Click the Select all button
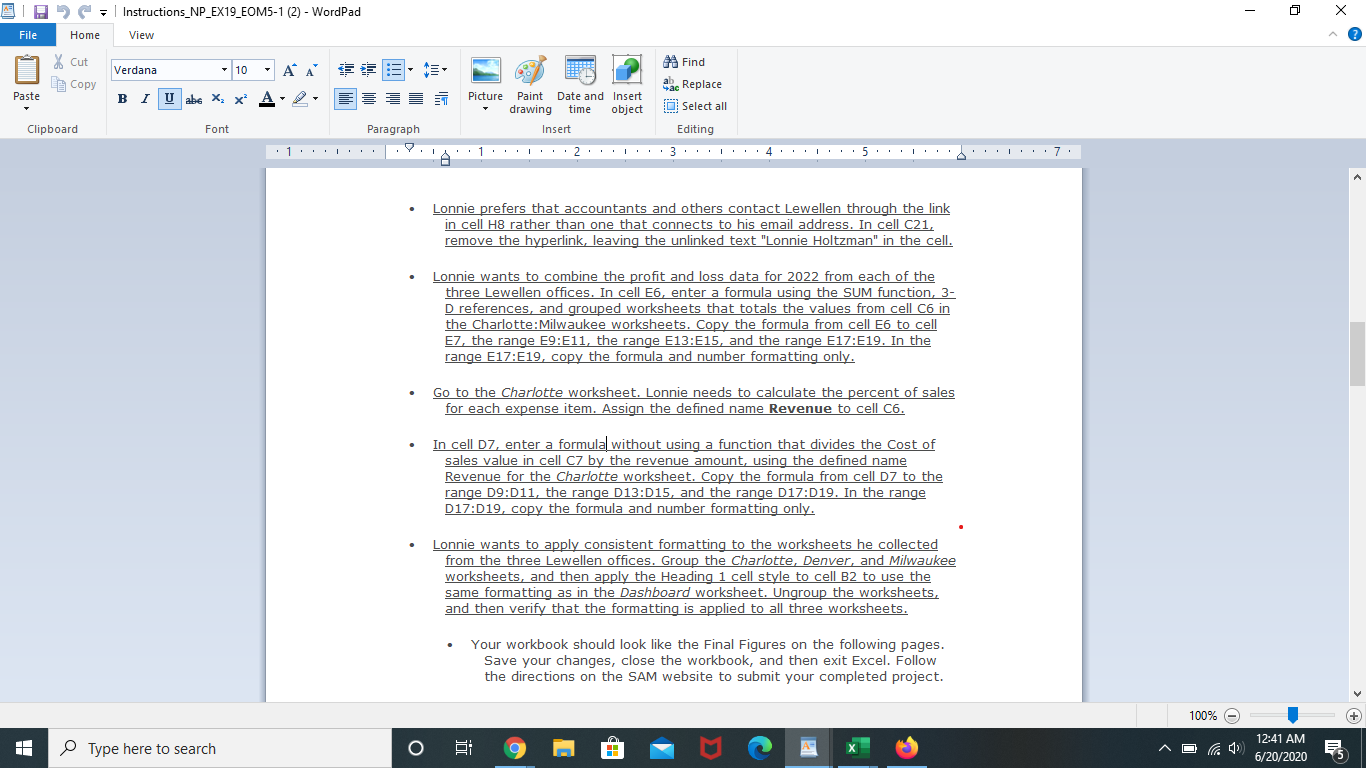The image size is (1366, 768). [x=695, y=106]
